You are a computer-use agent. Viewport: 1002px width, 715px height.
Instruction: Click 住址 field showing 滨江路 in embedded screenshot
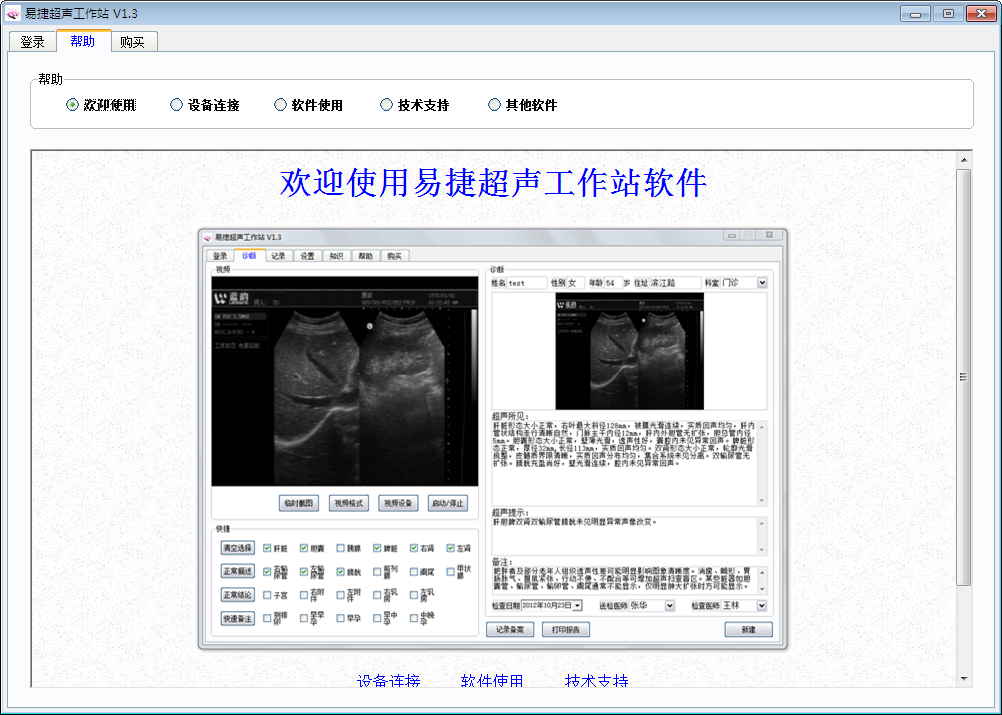pyautogui.click(x=675, y=282)
